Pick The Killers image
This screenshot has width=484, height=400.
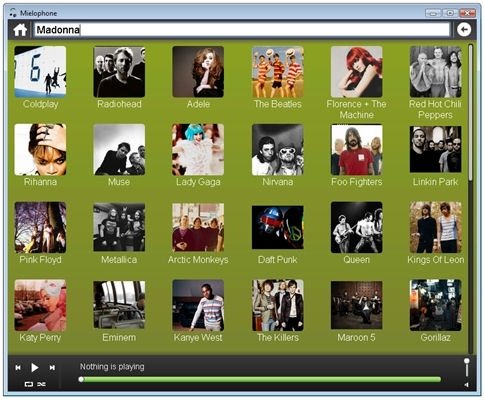click(x=278, y=305)
